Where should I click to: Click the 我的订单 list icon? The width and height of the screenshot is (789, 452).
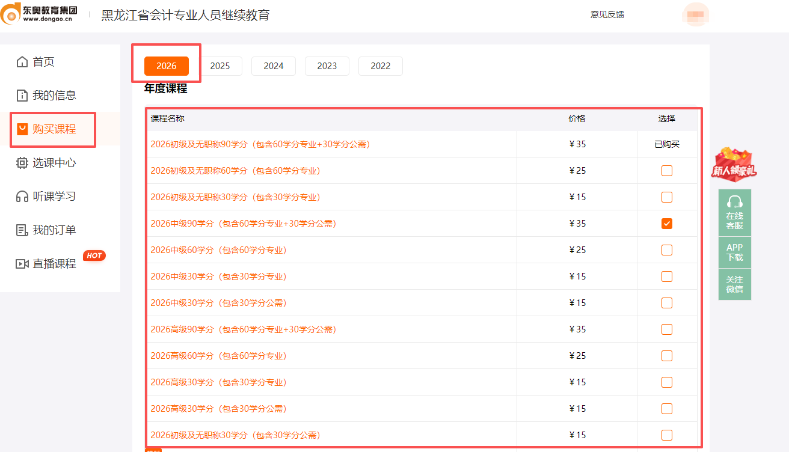coord(22,230)
